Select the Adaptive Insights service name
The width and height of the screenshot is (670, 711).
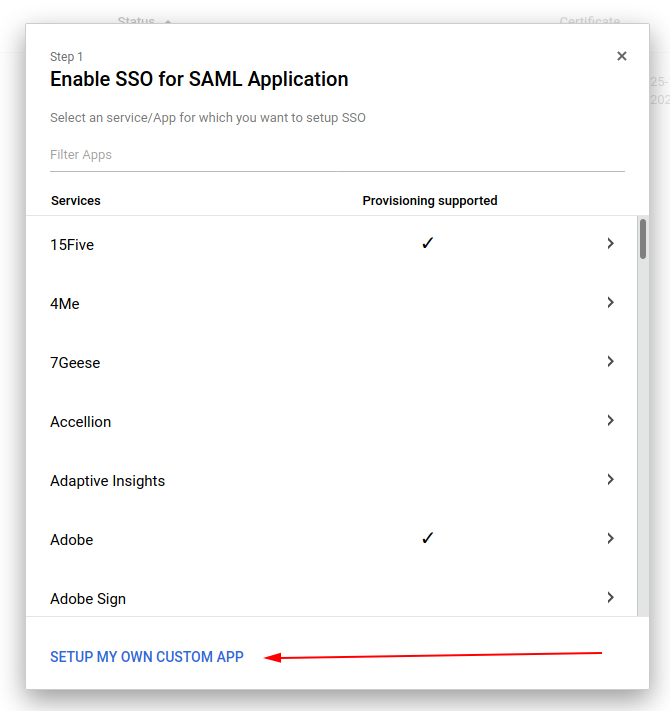click(x=107, y=481)
